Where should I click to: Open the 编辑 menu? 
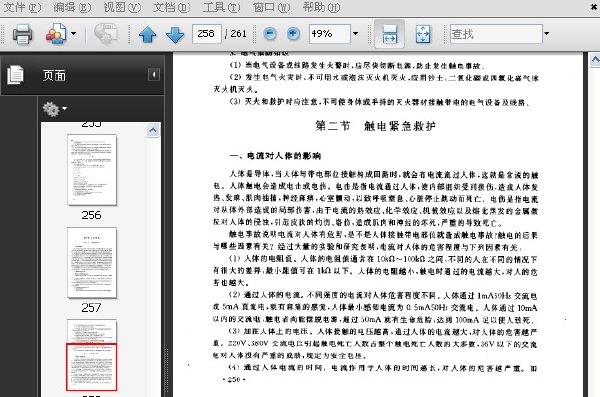coord(72,7)
